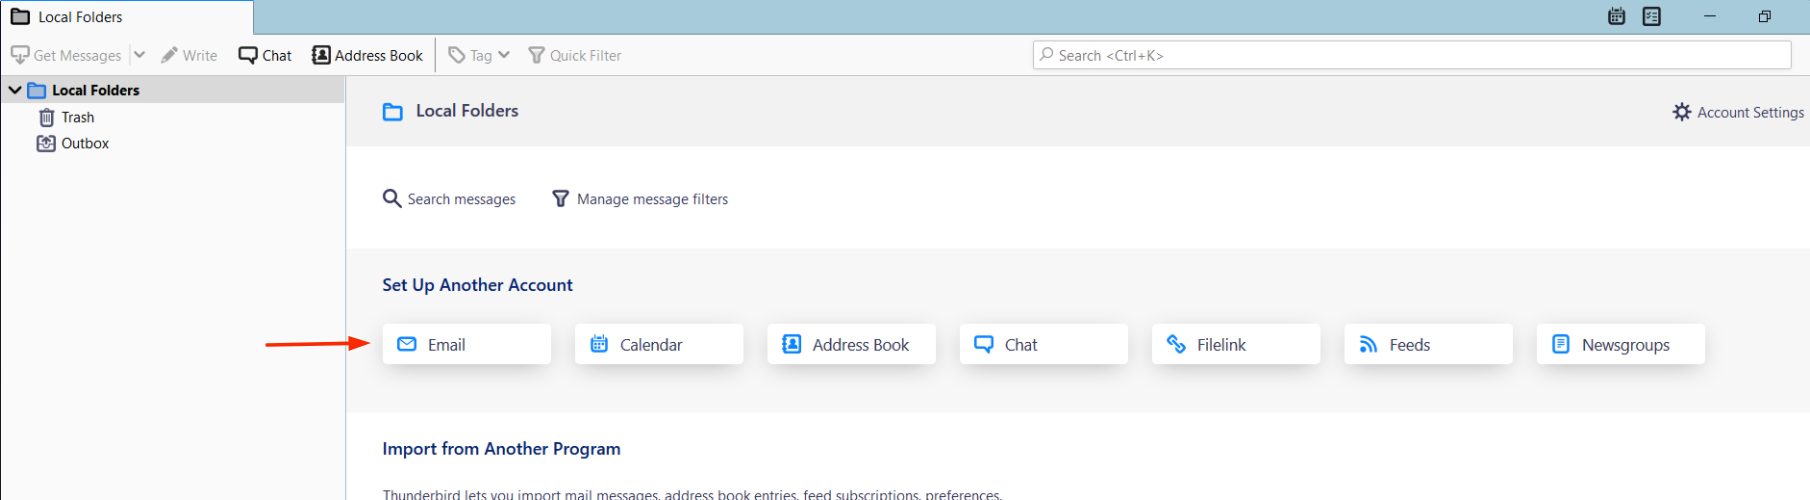Click Search messages link
The width and height of the screenshot is (1810, 500).
(449, 199)
